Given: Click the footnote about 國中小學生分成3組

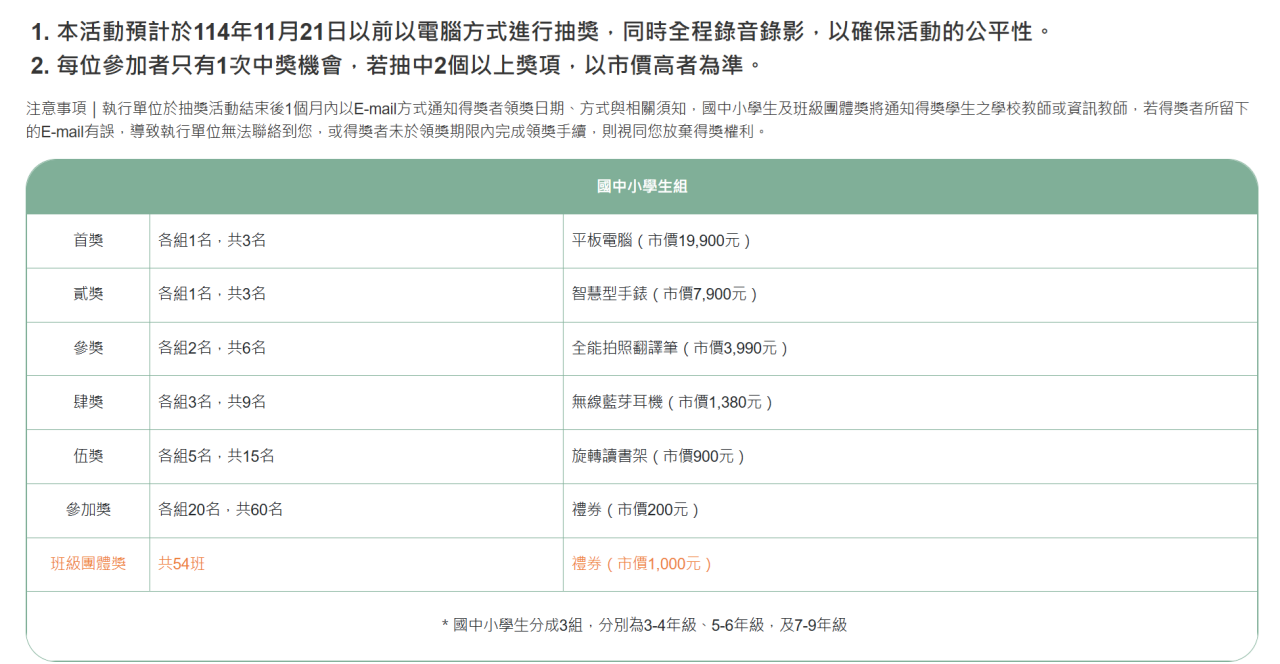Looking at the screenshot, I should tap(644, 626).
